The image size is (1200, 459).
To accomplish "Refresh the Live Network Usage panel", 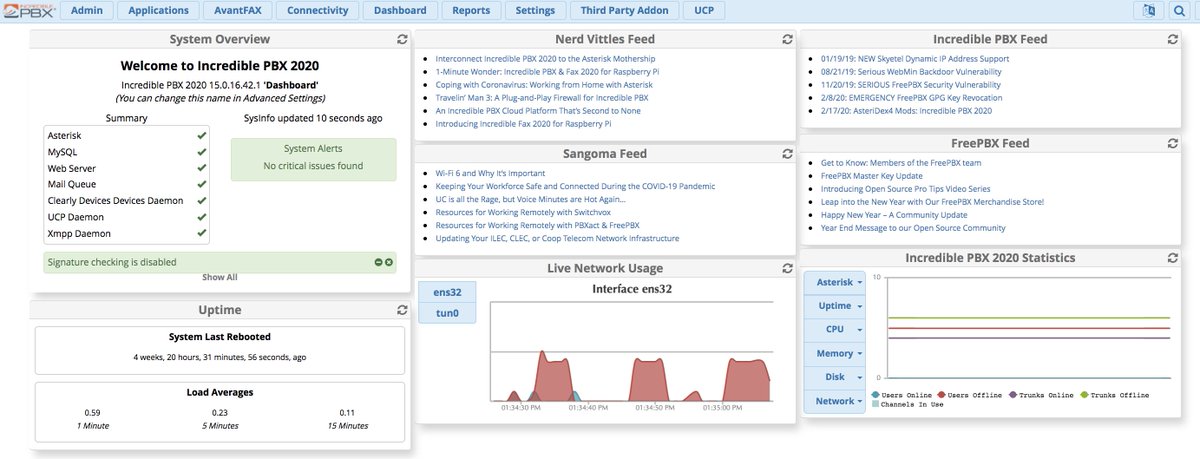I will [787, 268].
